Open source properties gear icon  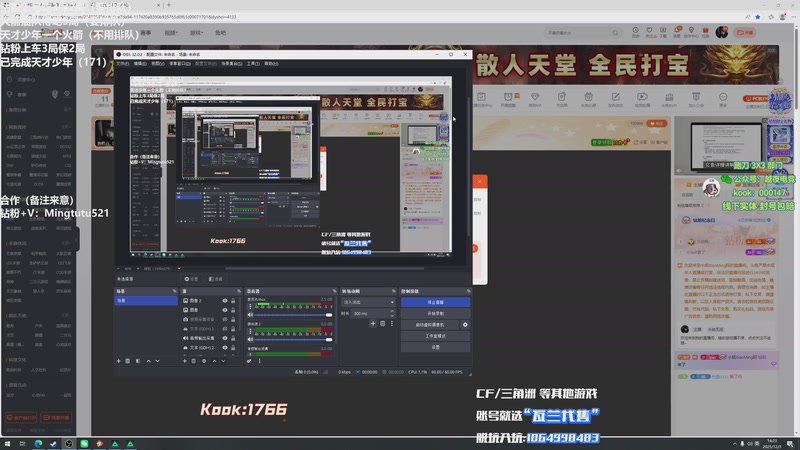point(204,361)
